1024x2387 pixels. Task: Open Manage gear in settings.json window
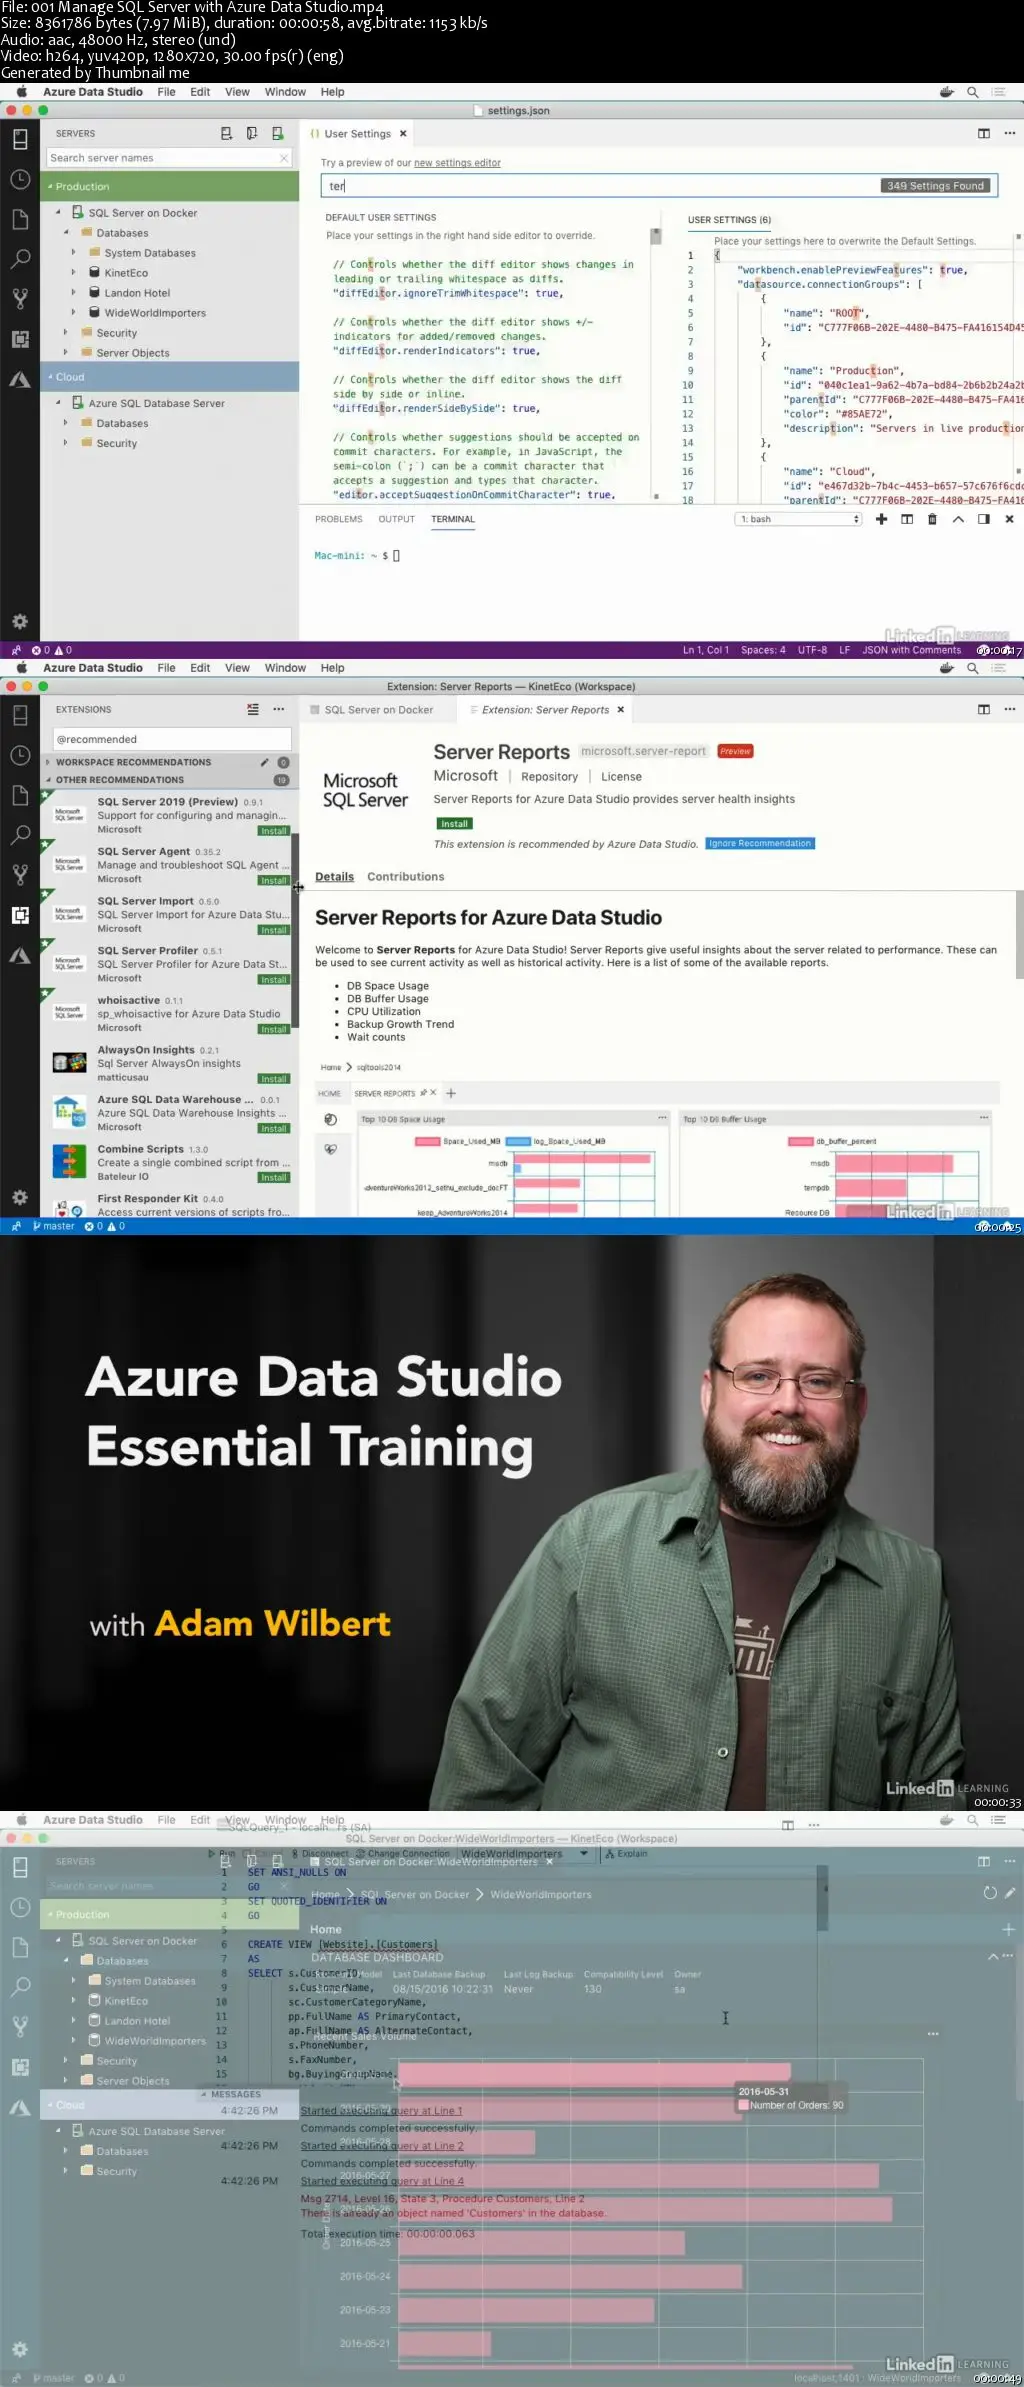(x=20, y=621)
